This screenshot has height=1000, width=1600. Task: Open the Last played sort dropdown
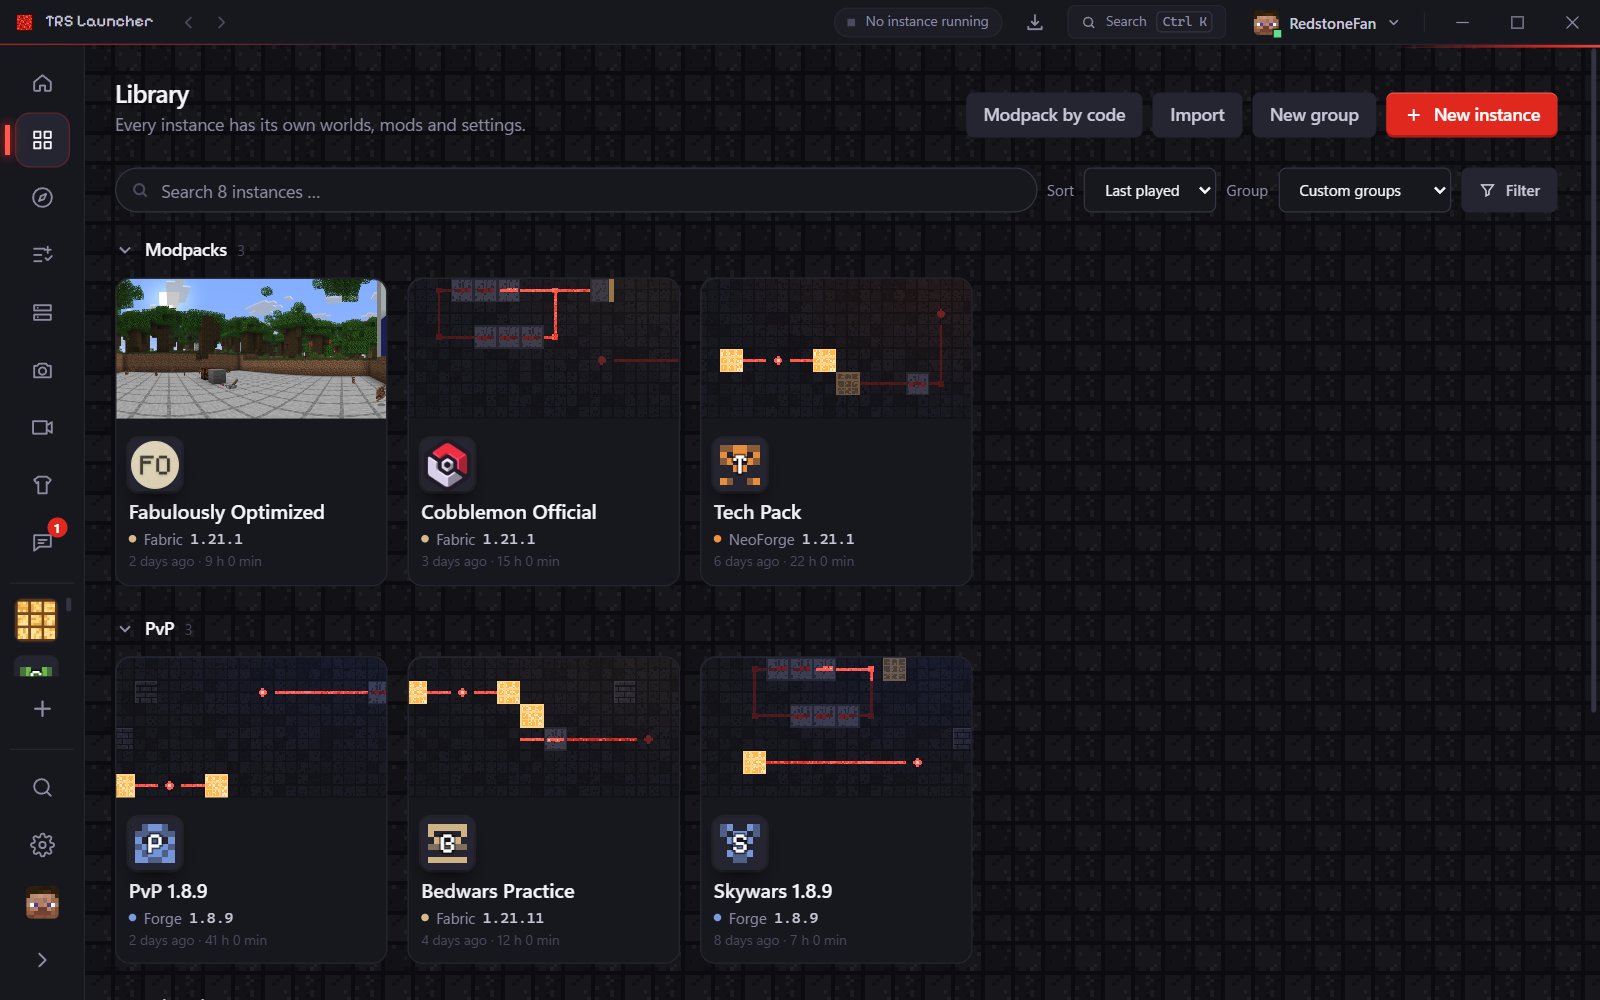click(1150, 191)
